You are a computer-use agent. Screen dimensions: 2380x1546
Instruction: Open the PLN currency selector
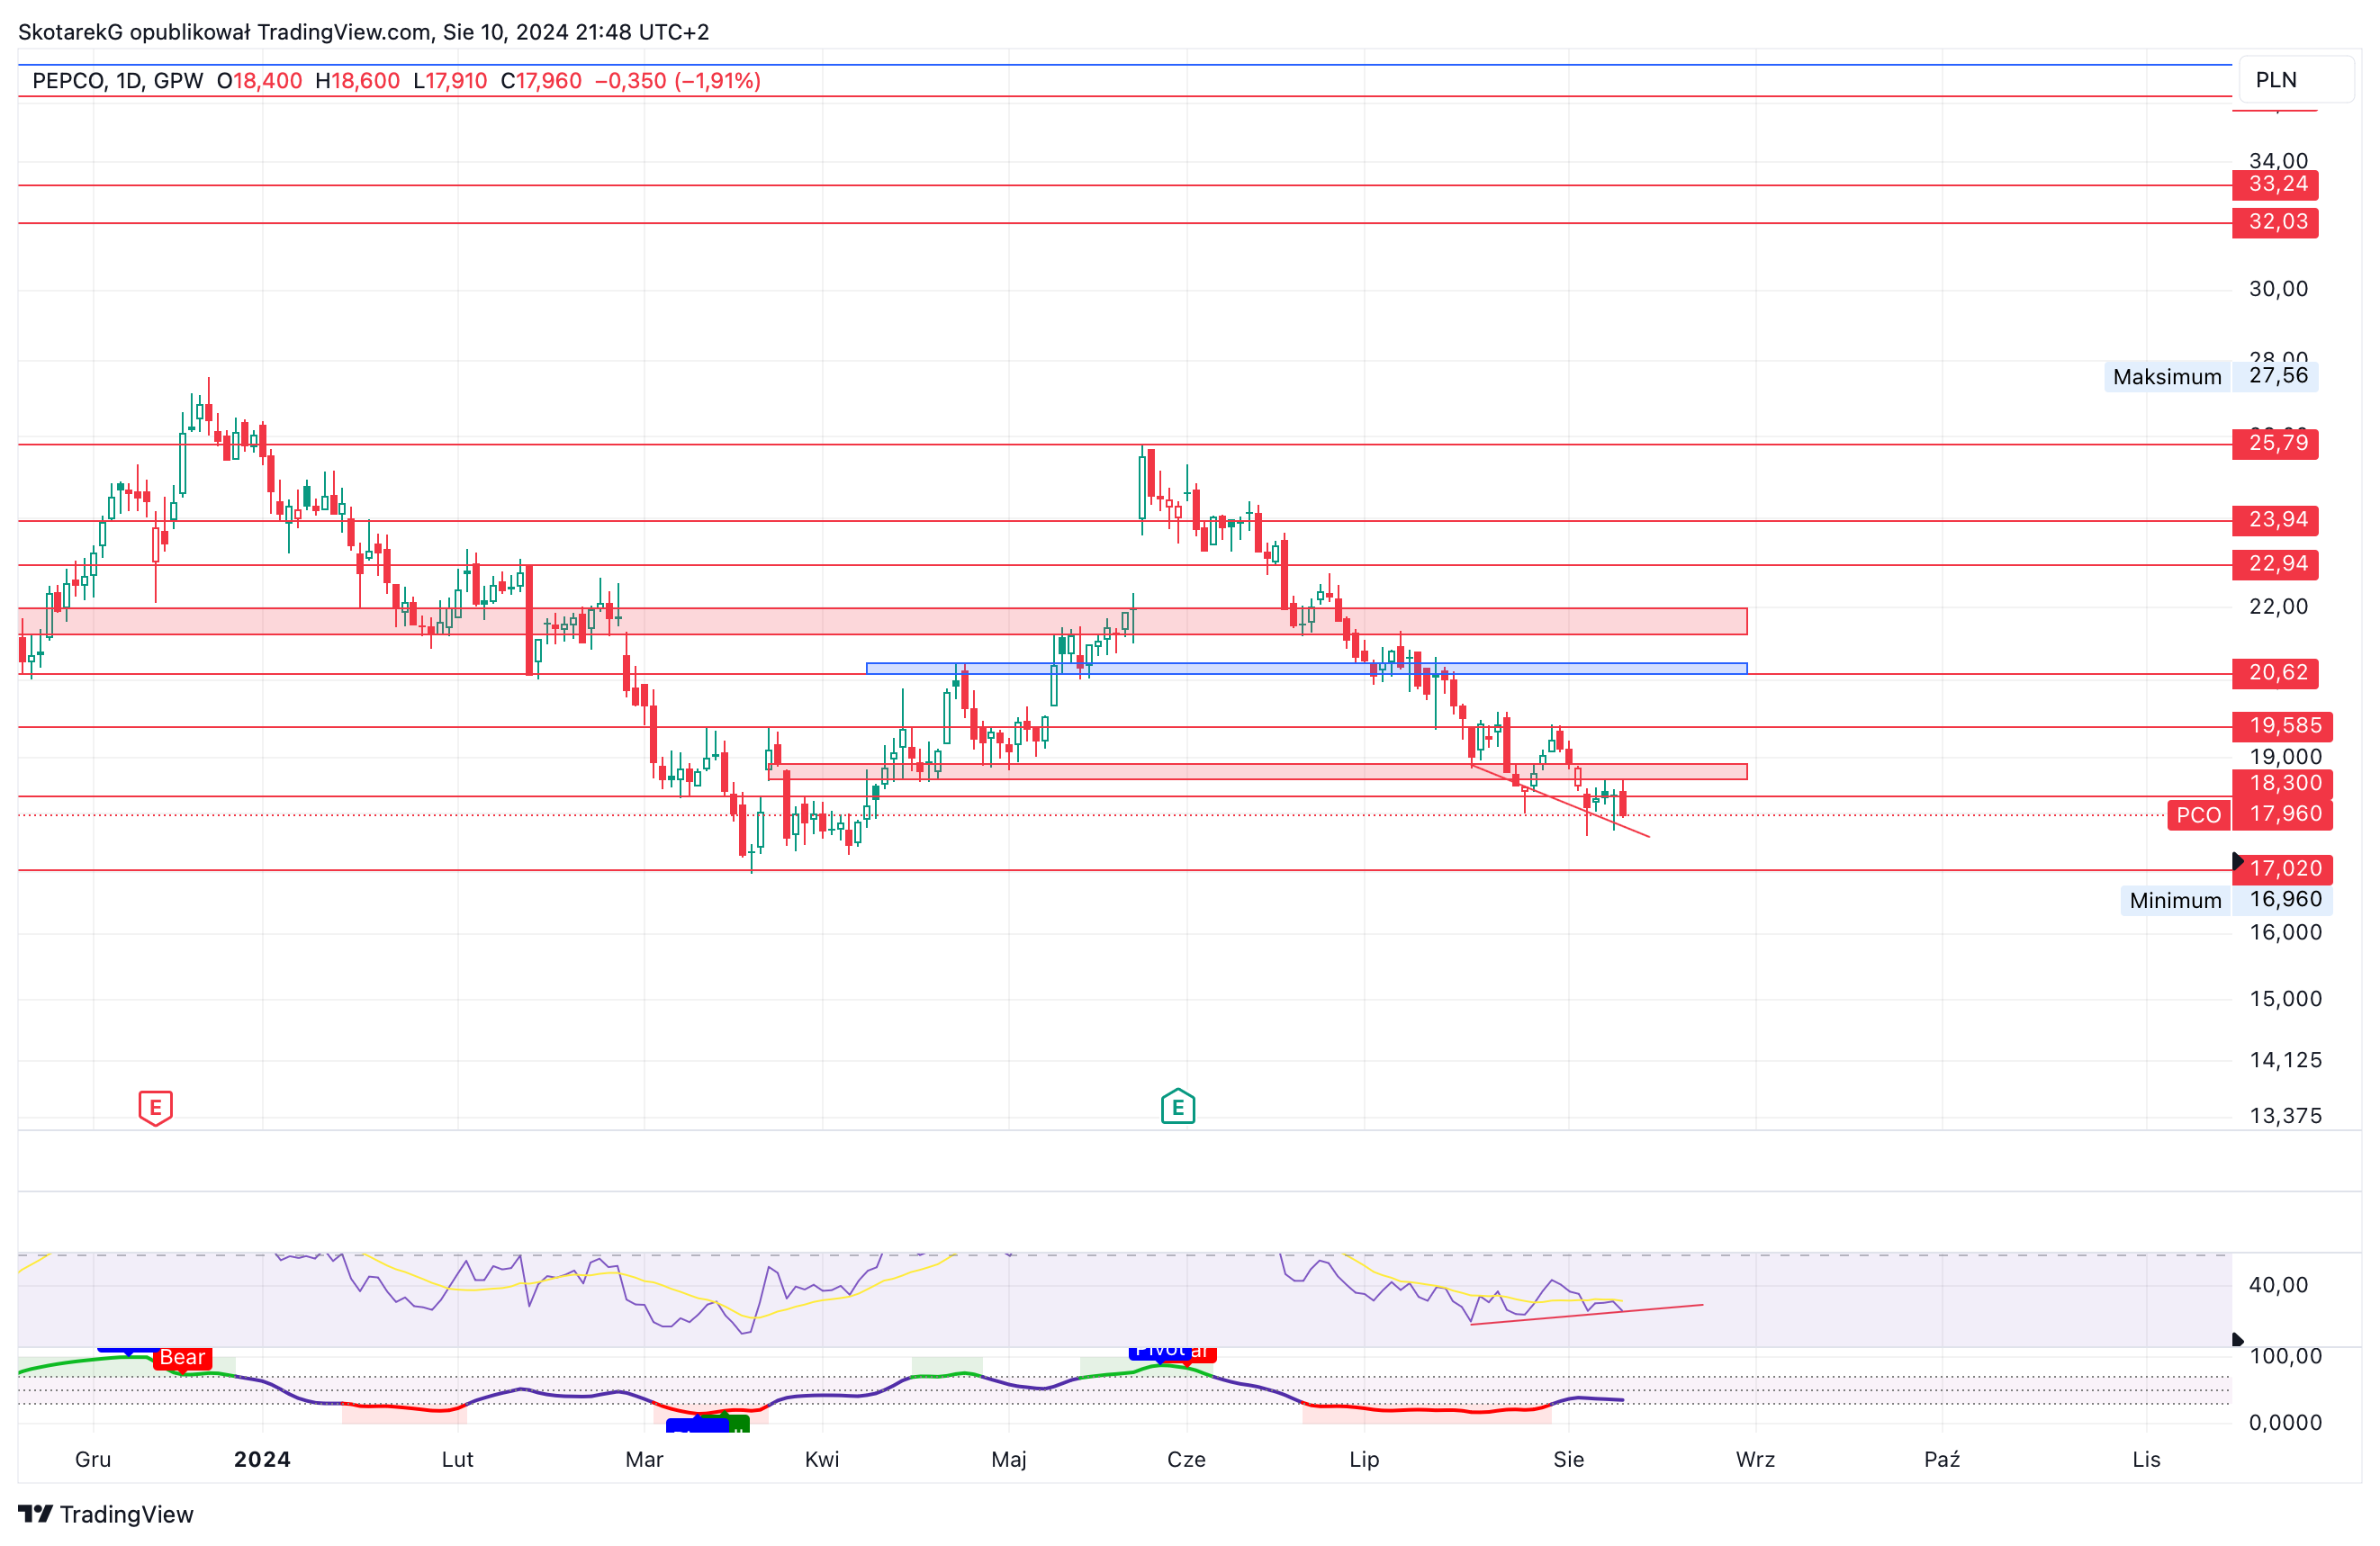point(2296,80)
